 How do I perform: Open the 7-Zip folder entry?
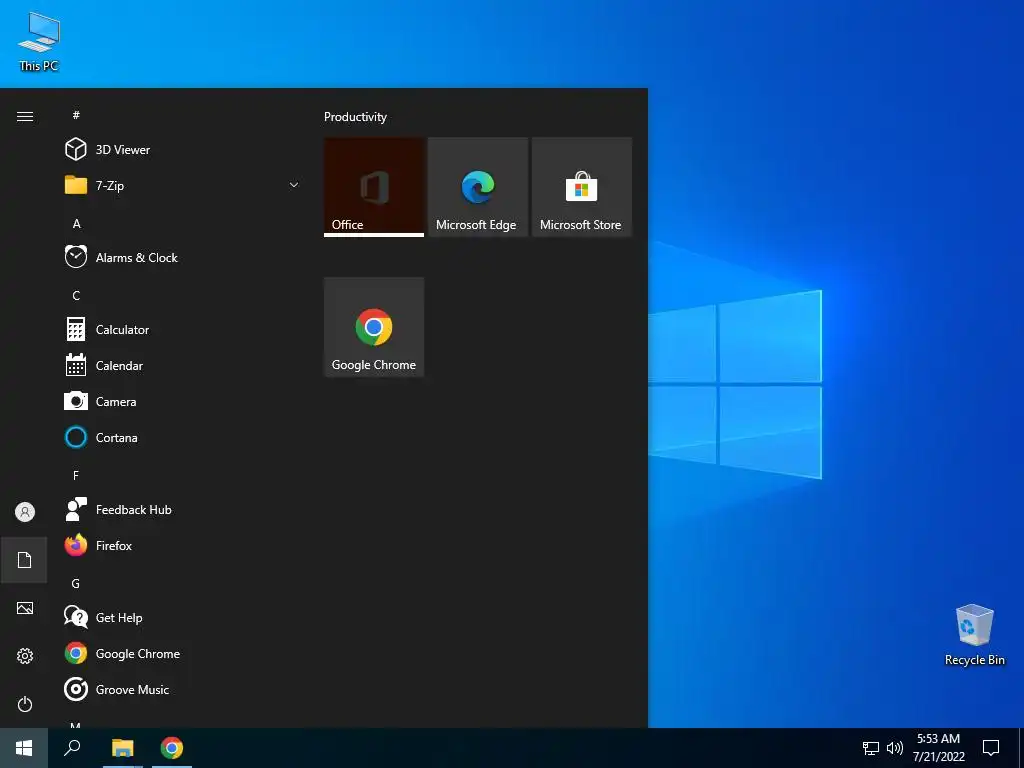pos(182,185)
